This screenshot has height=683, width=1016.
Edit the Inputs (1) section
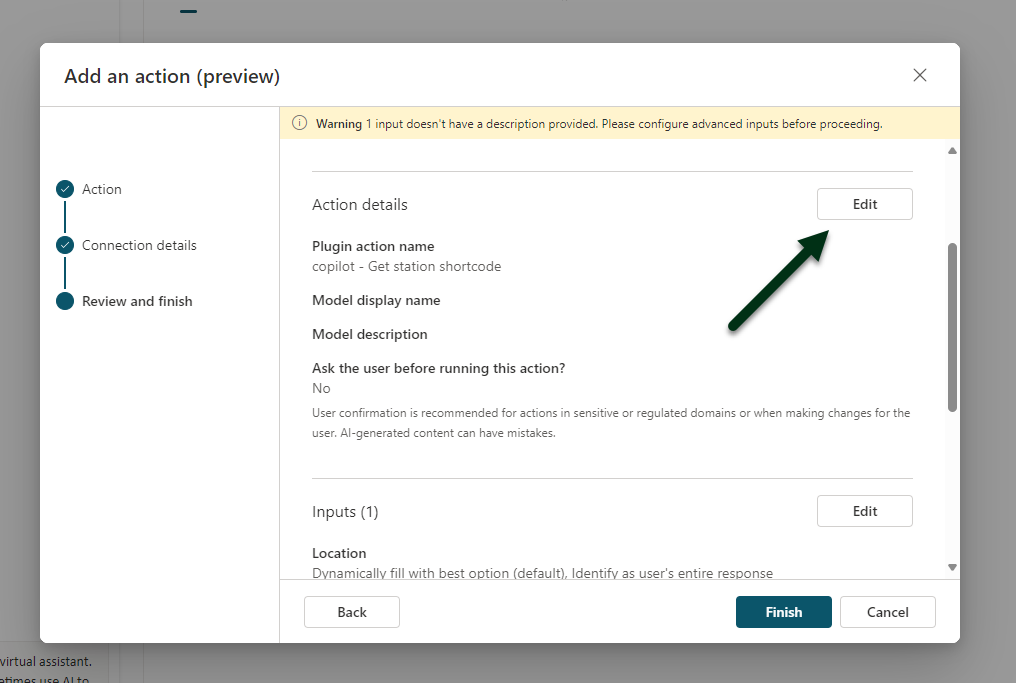(864, 511)
